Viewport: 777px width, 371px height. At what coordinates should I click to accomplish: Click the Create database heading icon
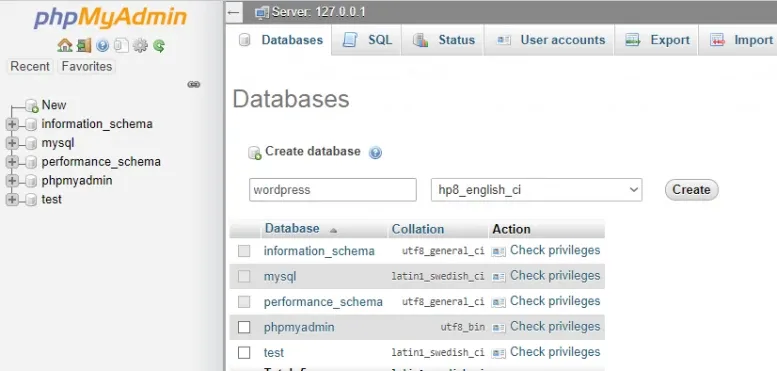(x=255, y=153)
